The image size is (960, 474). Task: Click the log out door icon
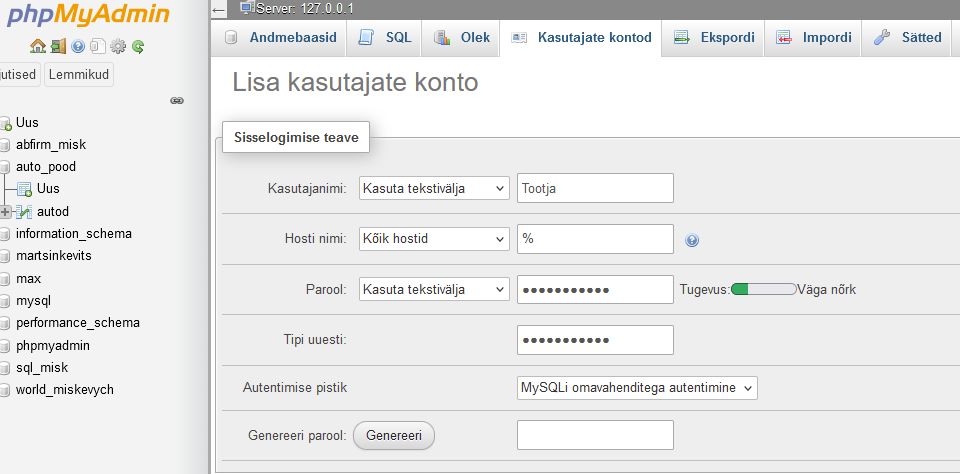click(58, 46)
